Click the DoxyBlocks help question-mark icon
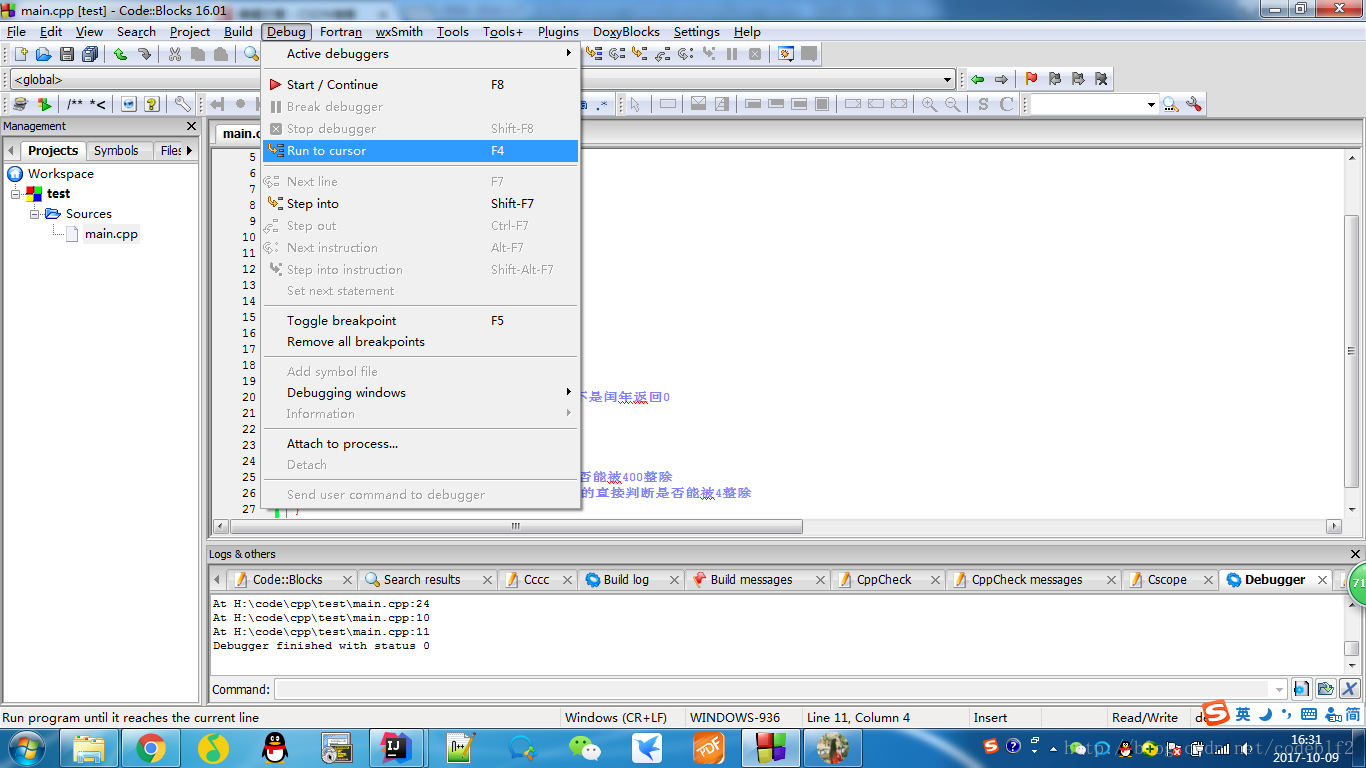Viewport: 1366px width, 768px height. click(152, 104)
